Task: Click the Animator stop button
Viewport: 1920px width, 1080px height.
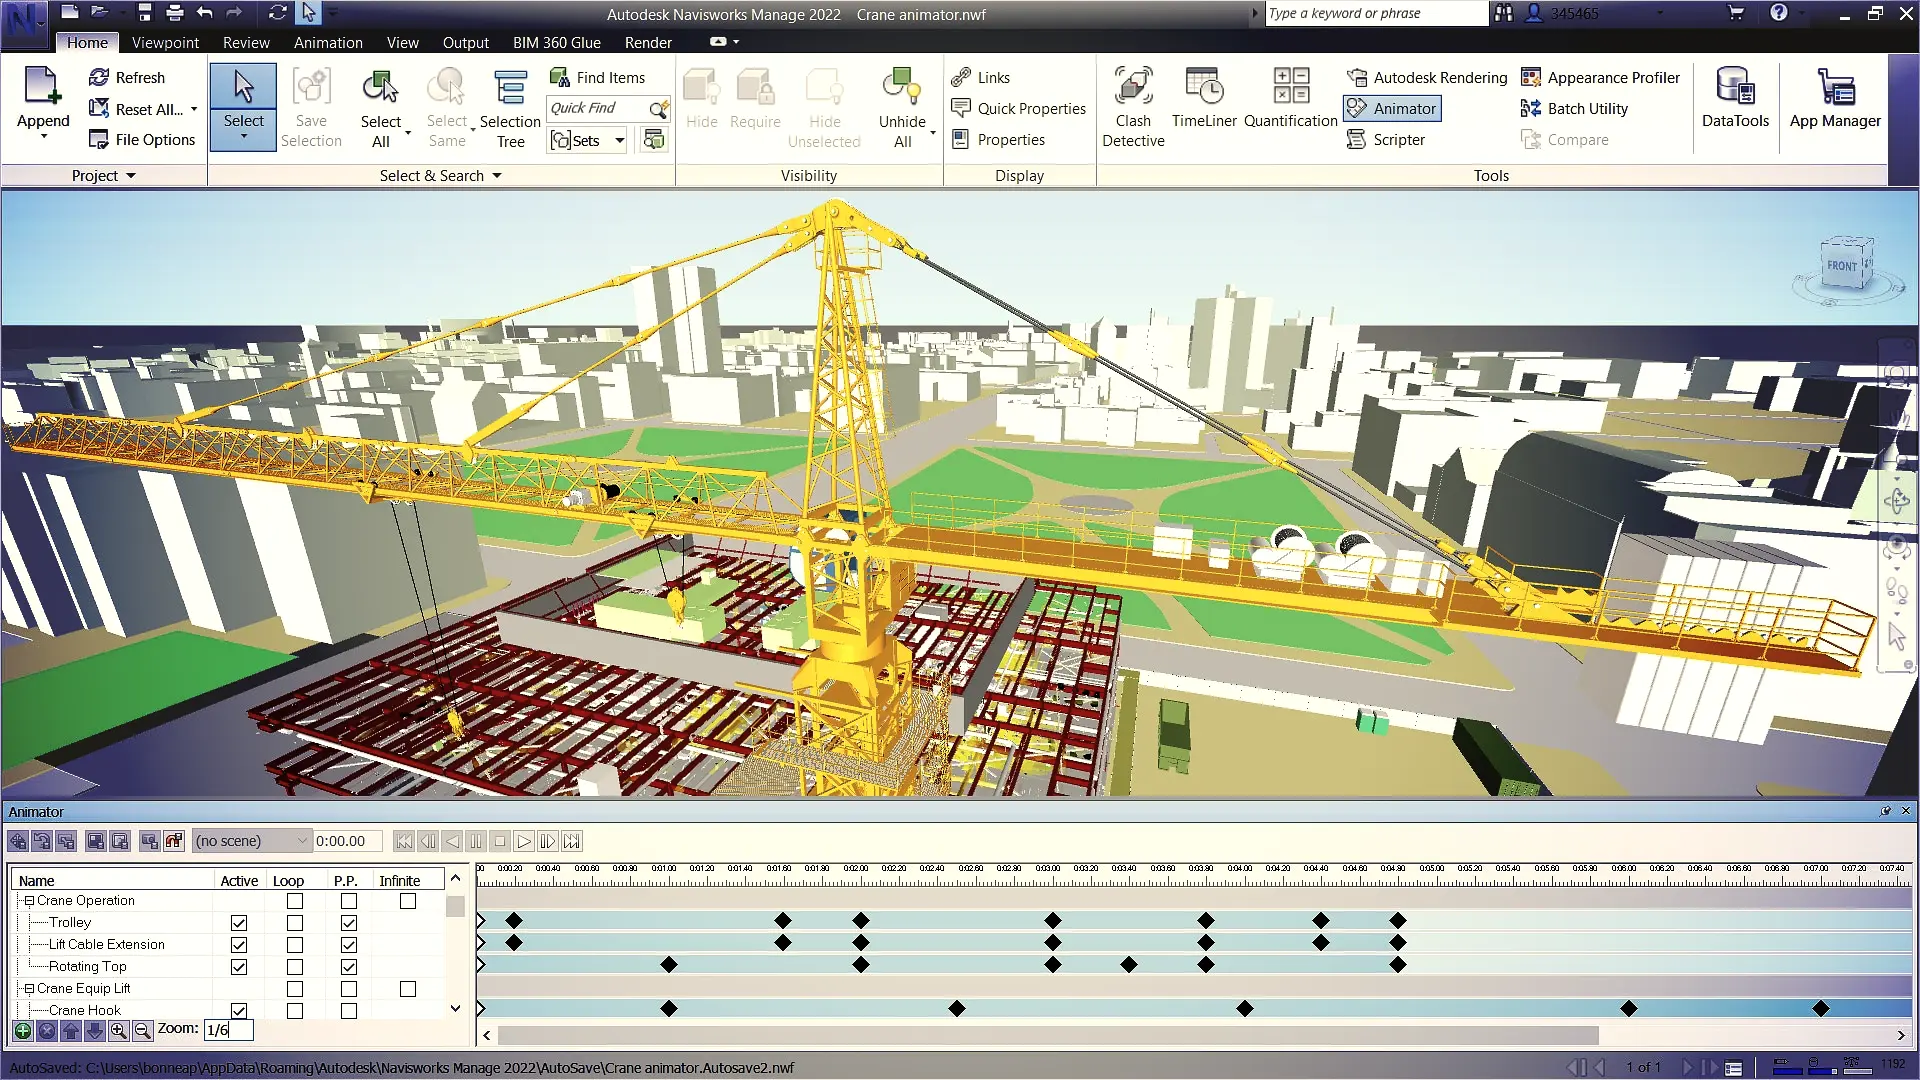Action: click(500, 841)
